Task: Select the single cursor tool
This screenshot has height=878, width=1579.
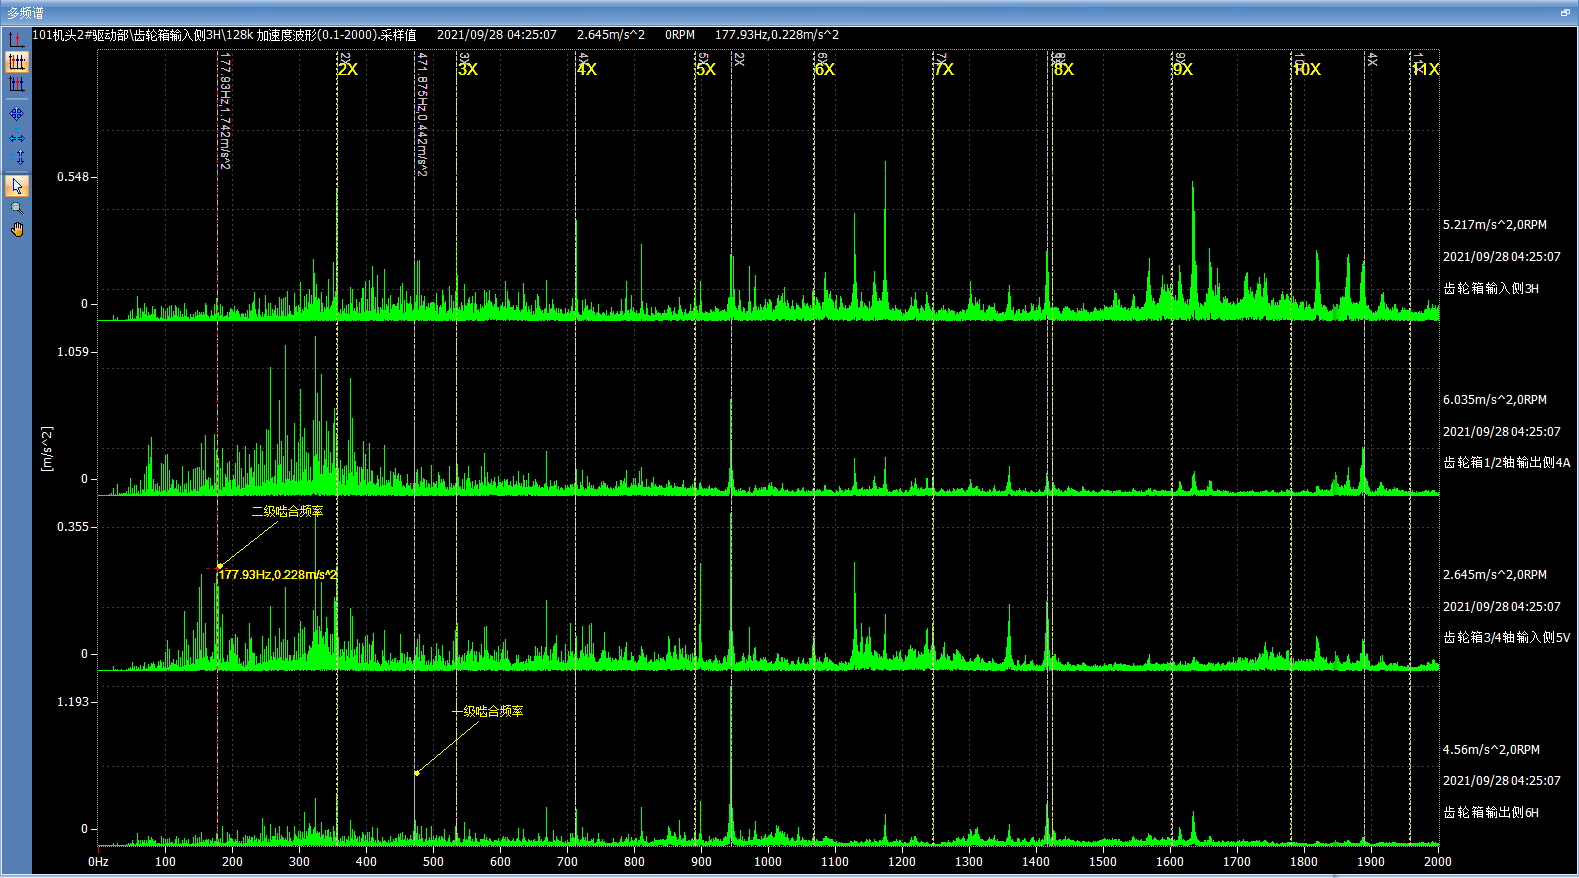Action: pyautogui.click(x=16, y=39)
